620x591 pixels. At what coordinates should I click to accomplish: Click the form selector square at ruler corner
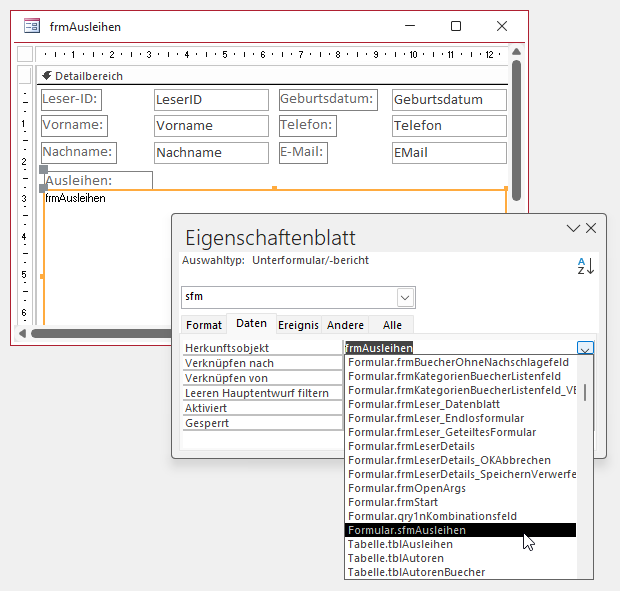point(25,54)
